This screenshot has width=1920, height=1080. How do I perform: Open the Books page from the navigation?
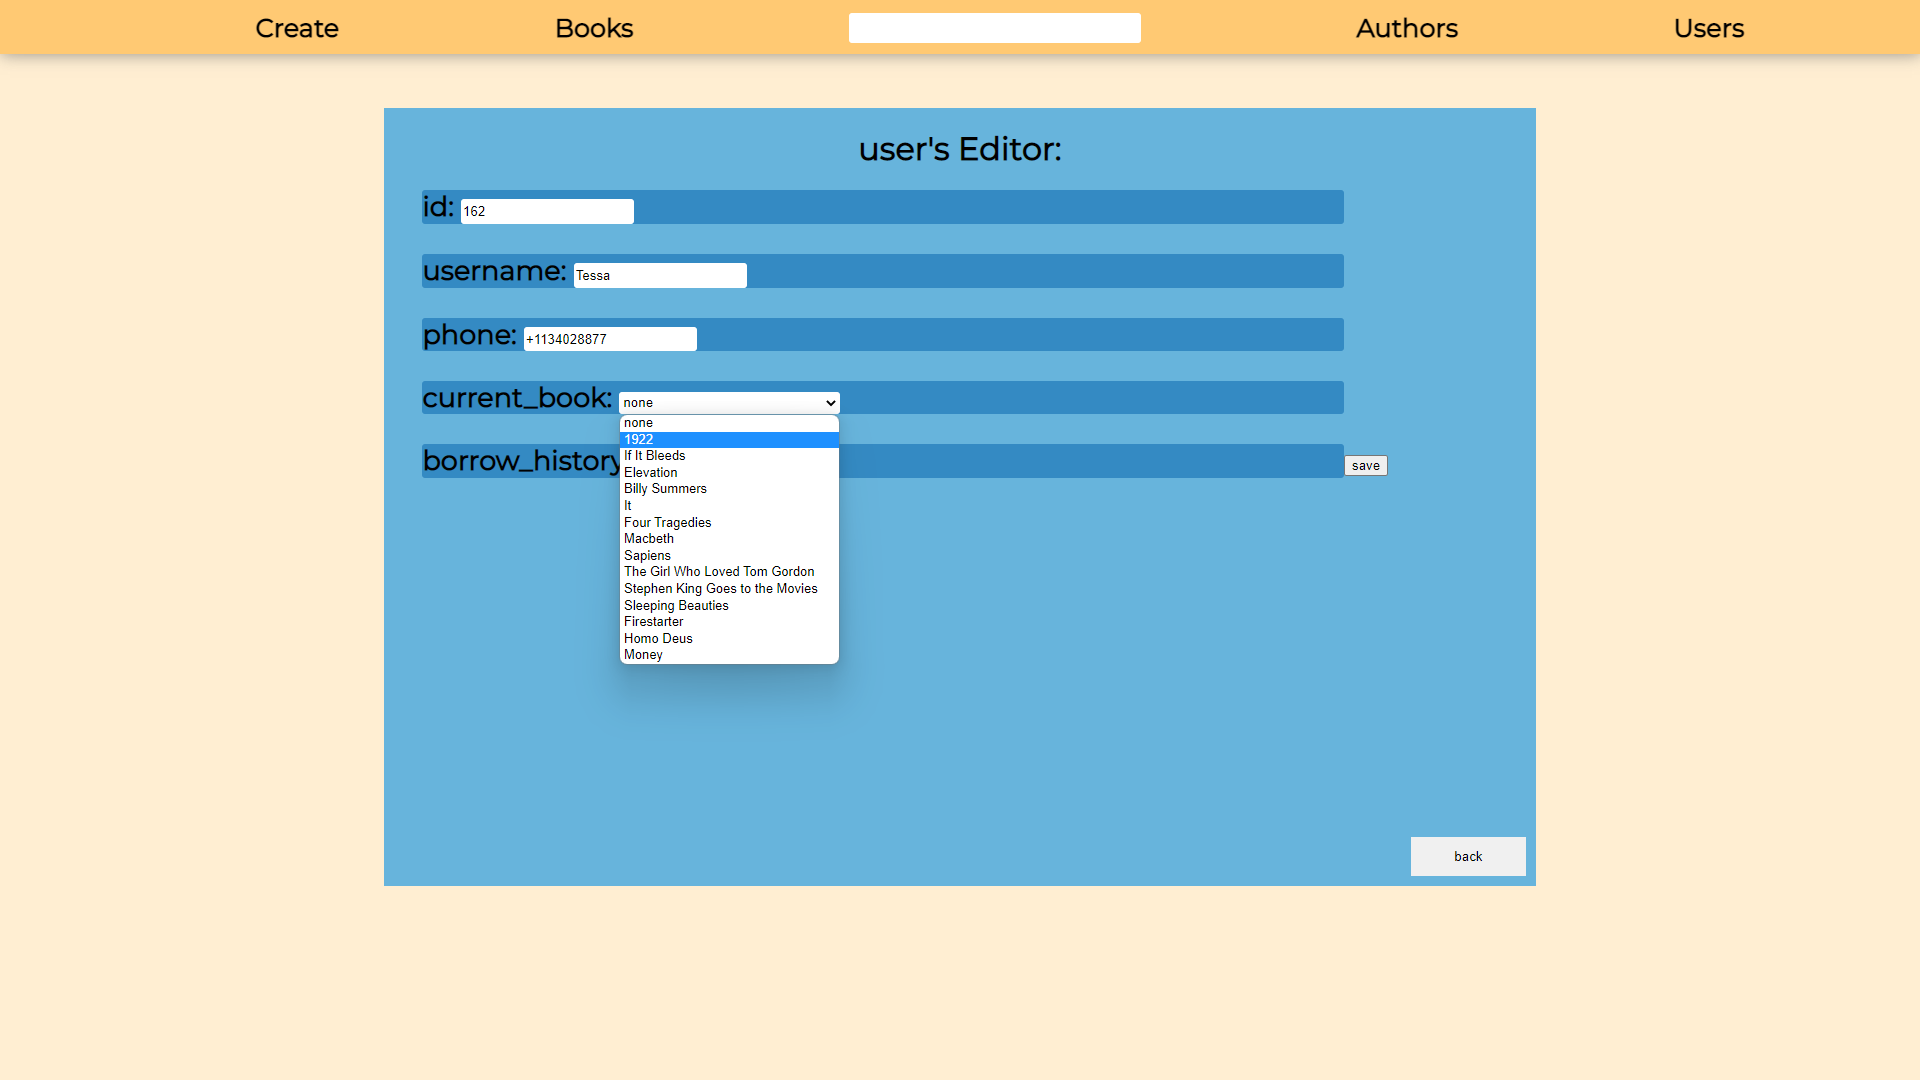tap(593, 28)
